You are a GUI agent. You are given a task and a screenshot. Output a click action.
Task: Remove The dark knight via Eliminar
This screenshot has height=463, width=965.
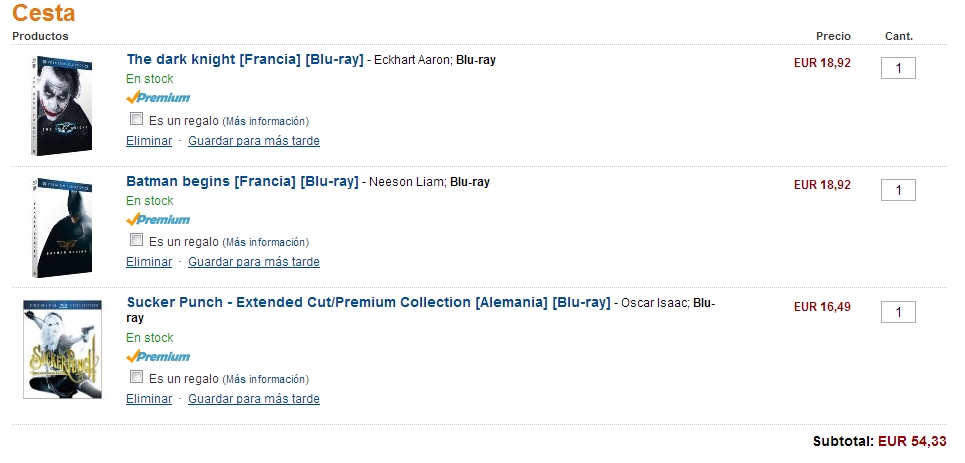(149, 140)
